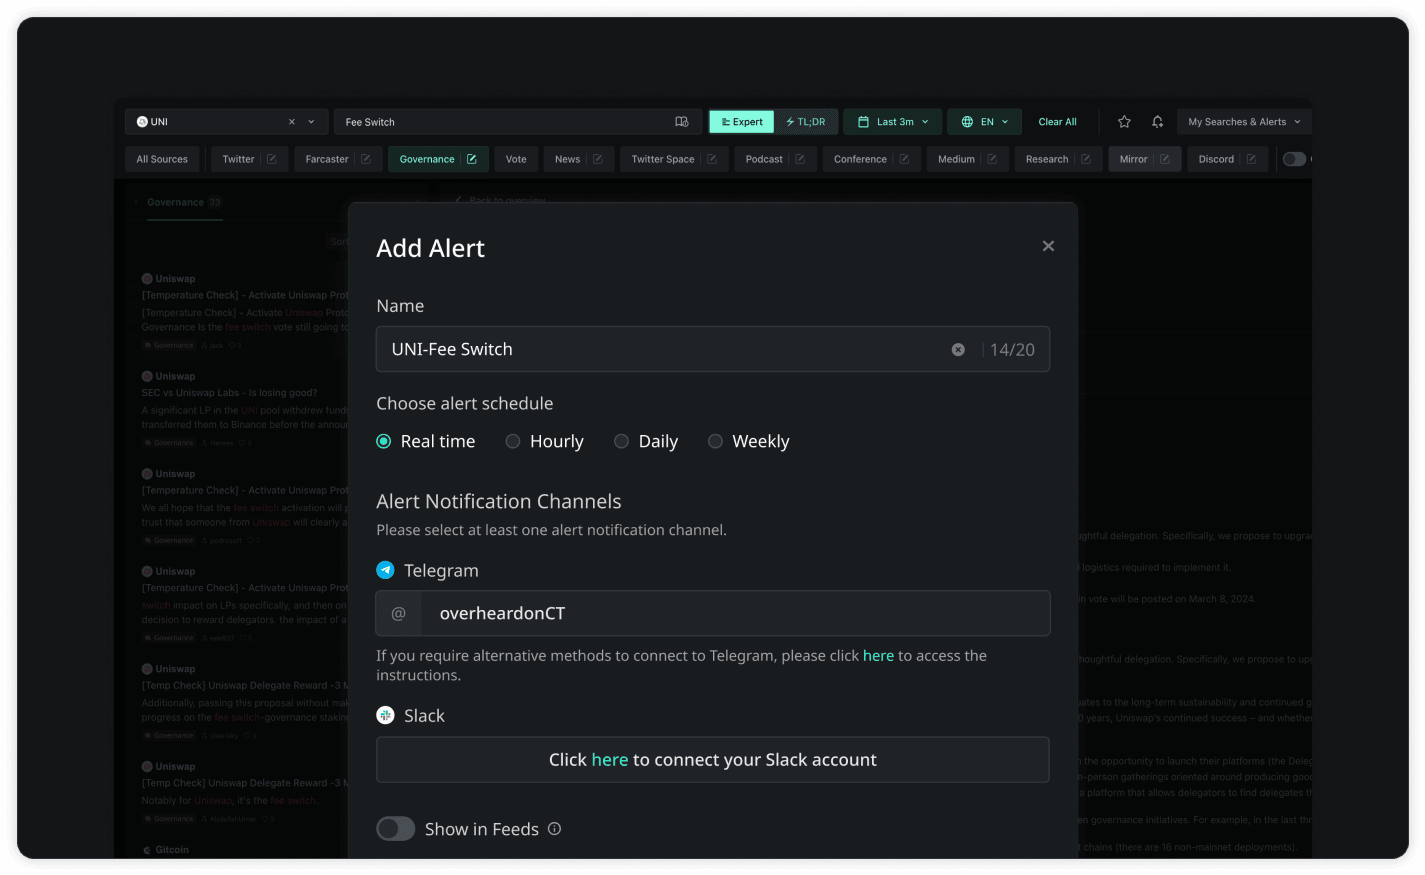Viewport: 1425px width, 875px height.
Task: Select the Hourly schedule option
Action: pyautogui.click(x=545, y=441)
